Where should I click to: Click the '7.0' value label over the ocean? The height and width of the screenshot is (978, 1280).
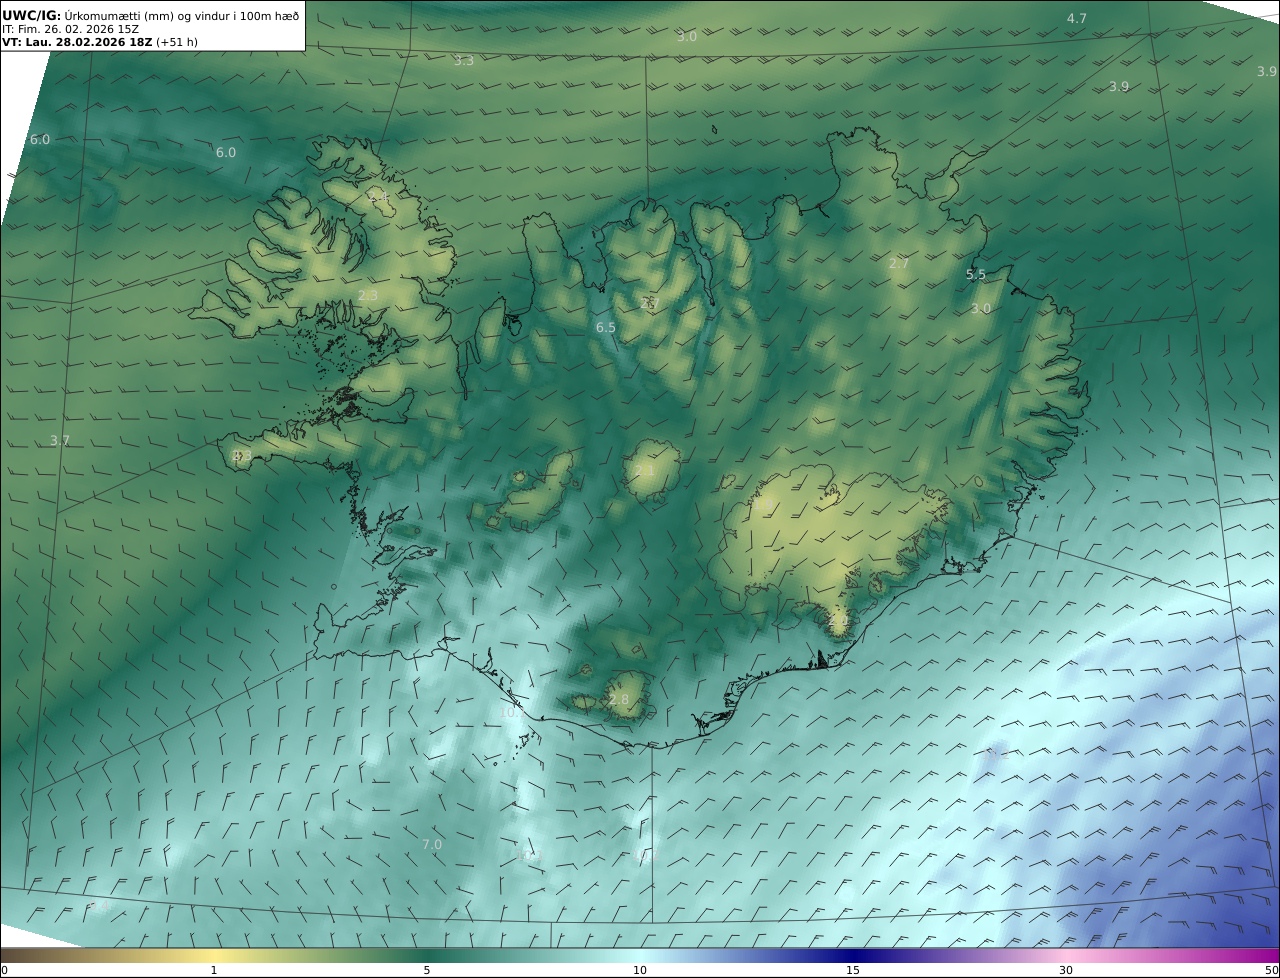pyautogui.click(x=432, y=845)
